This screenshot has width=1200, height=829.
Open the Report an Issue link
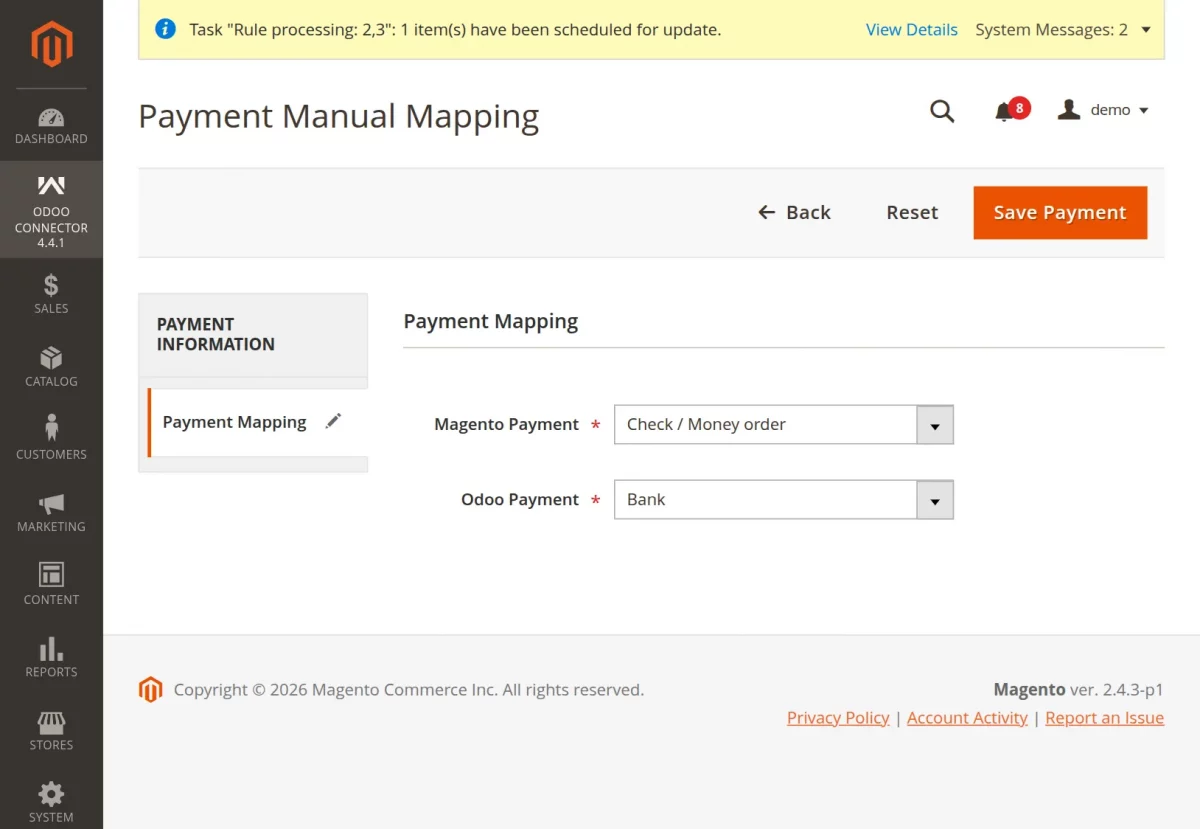point(1105,718)
